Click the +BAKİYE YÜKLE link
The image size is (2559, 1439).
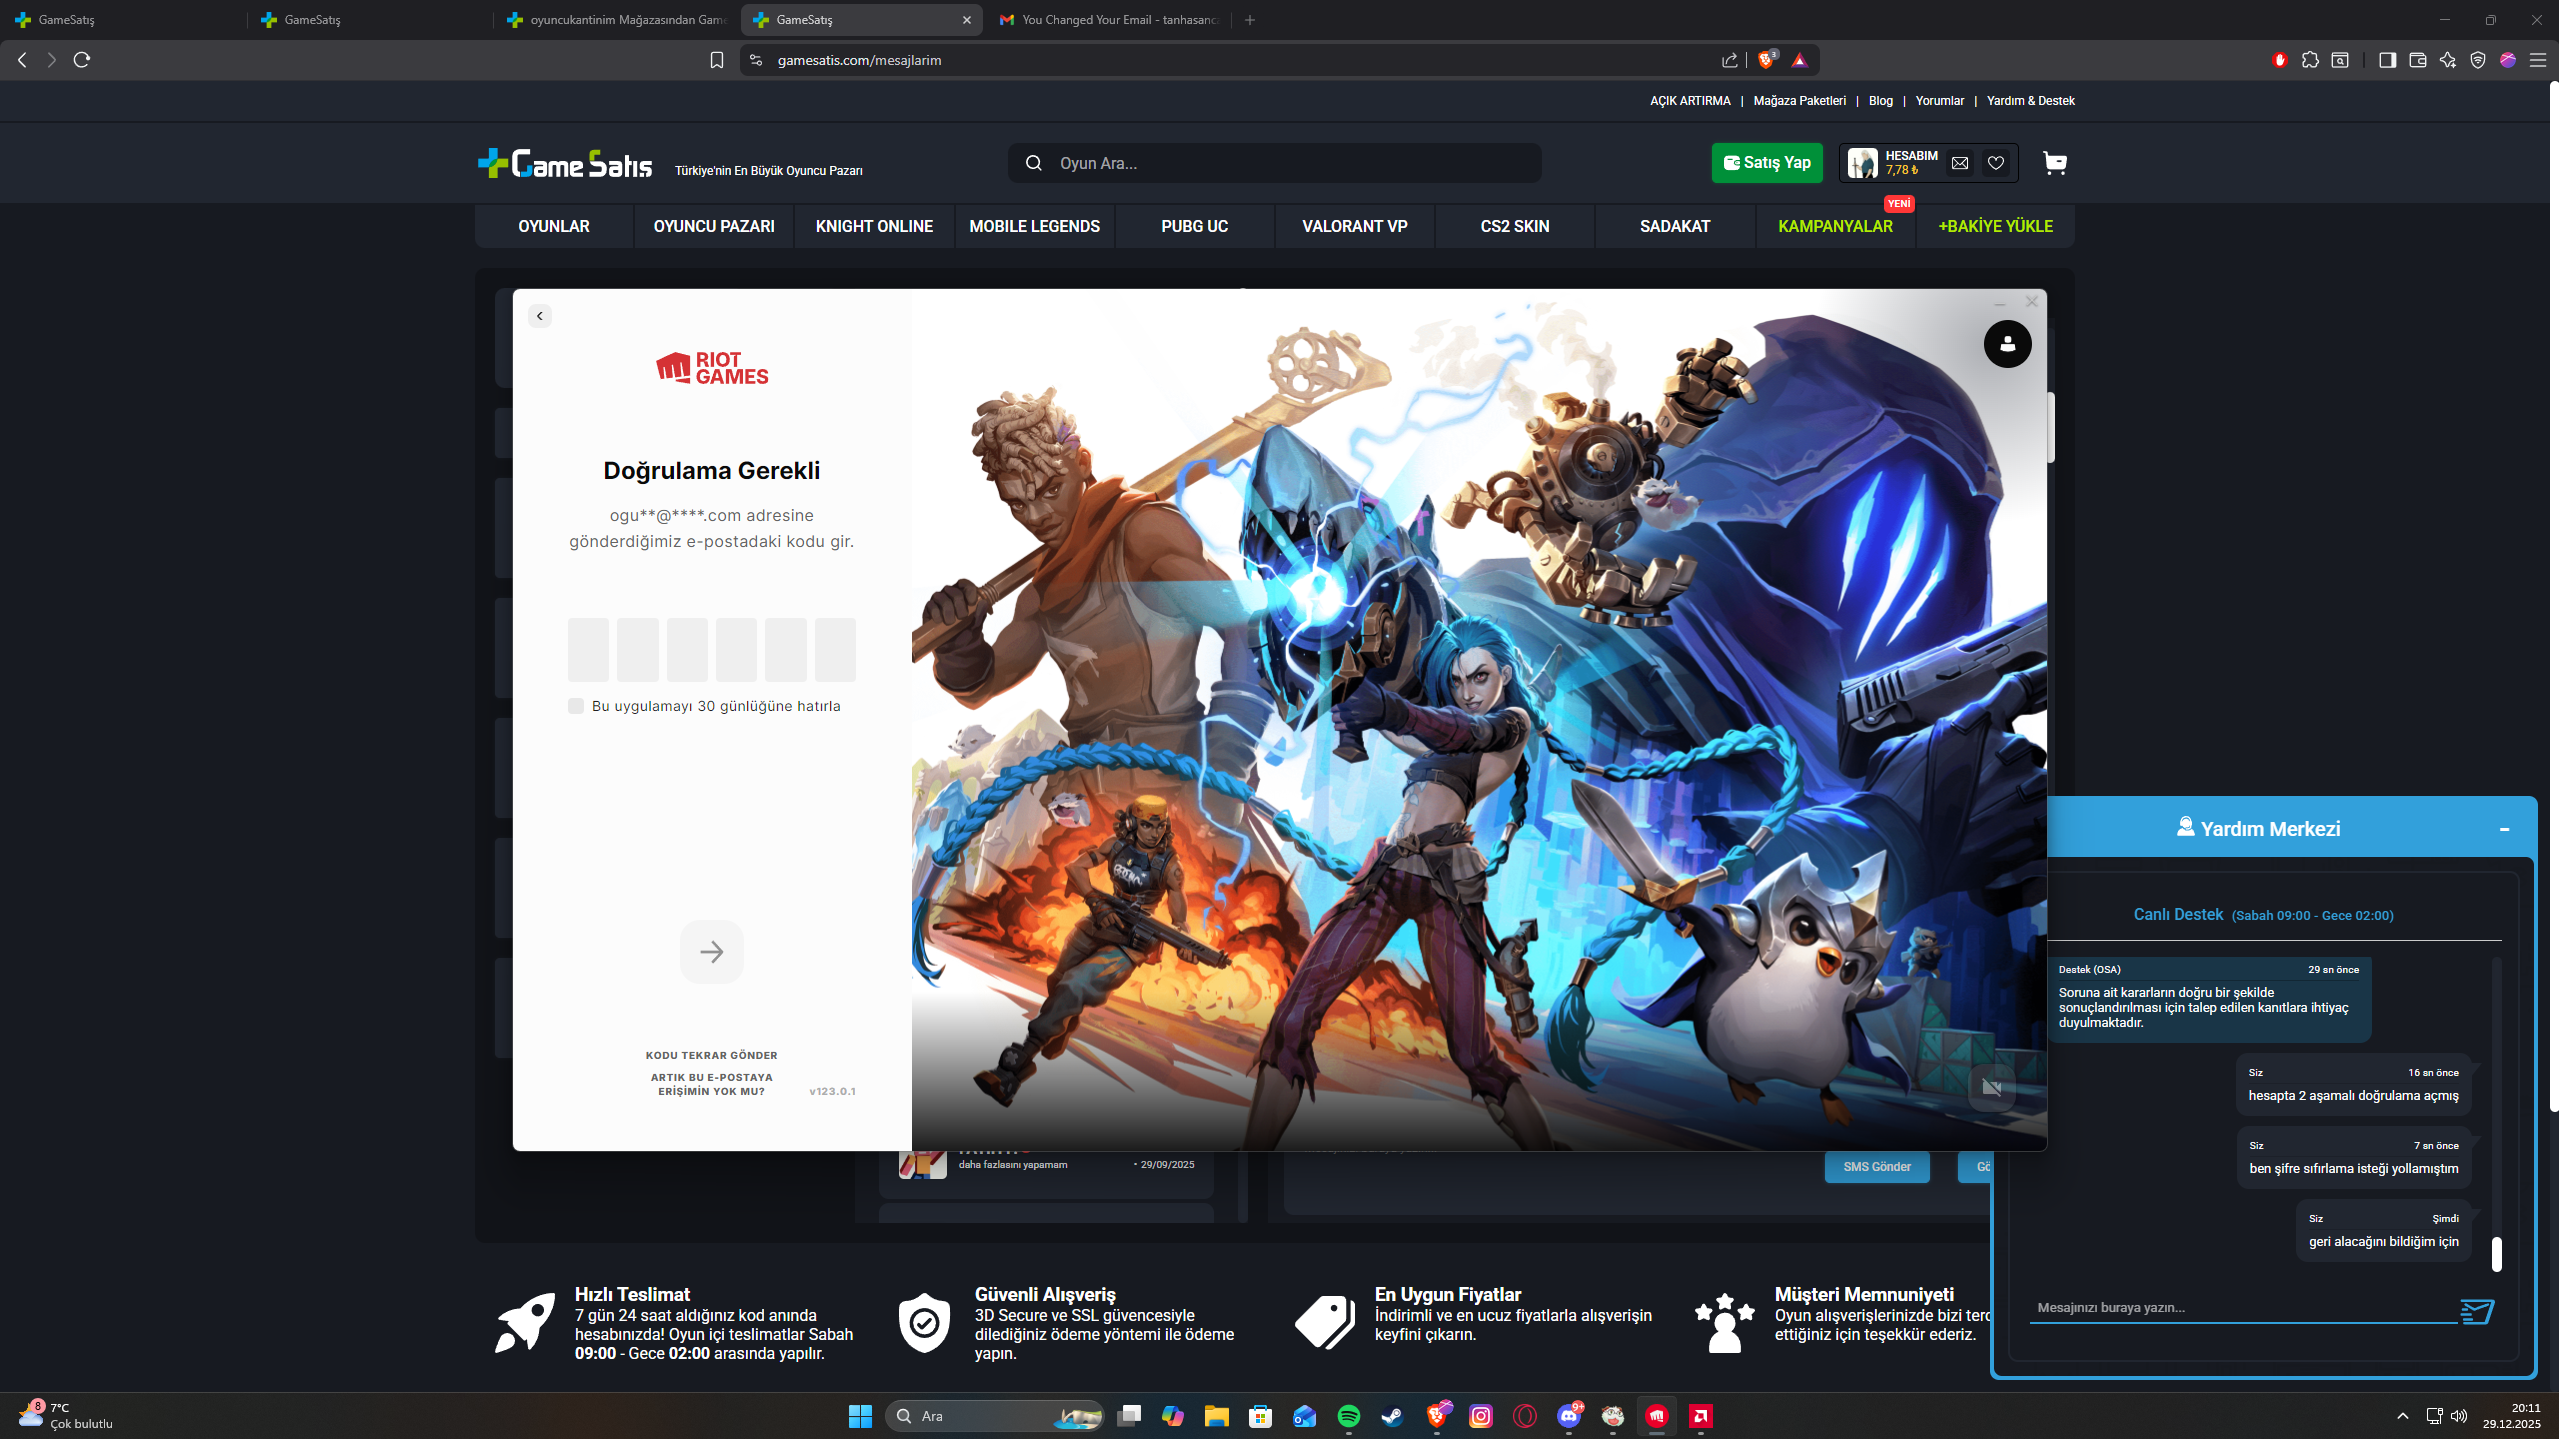(x=1995, y=227)
